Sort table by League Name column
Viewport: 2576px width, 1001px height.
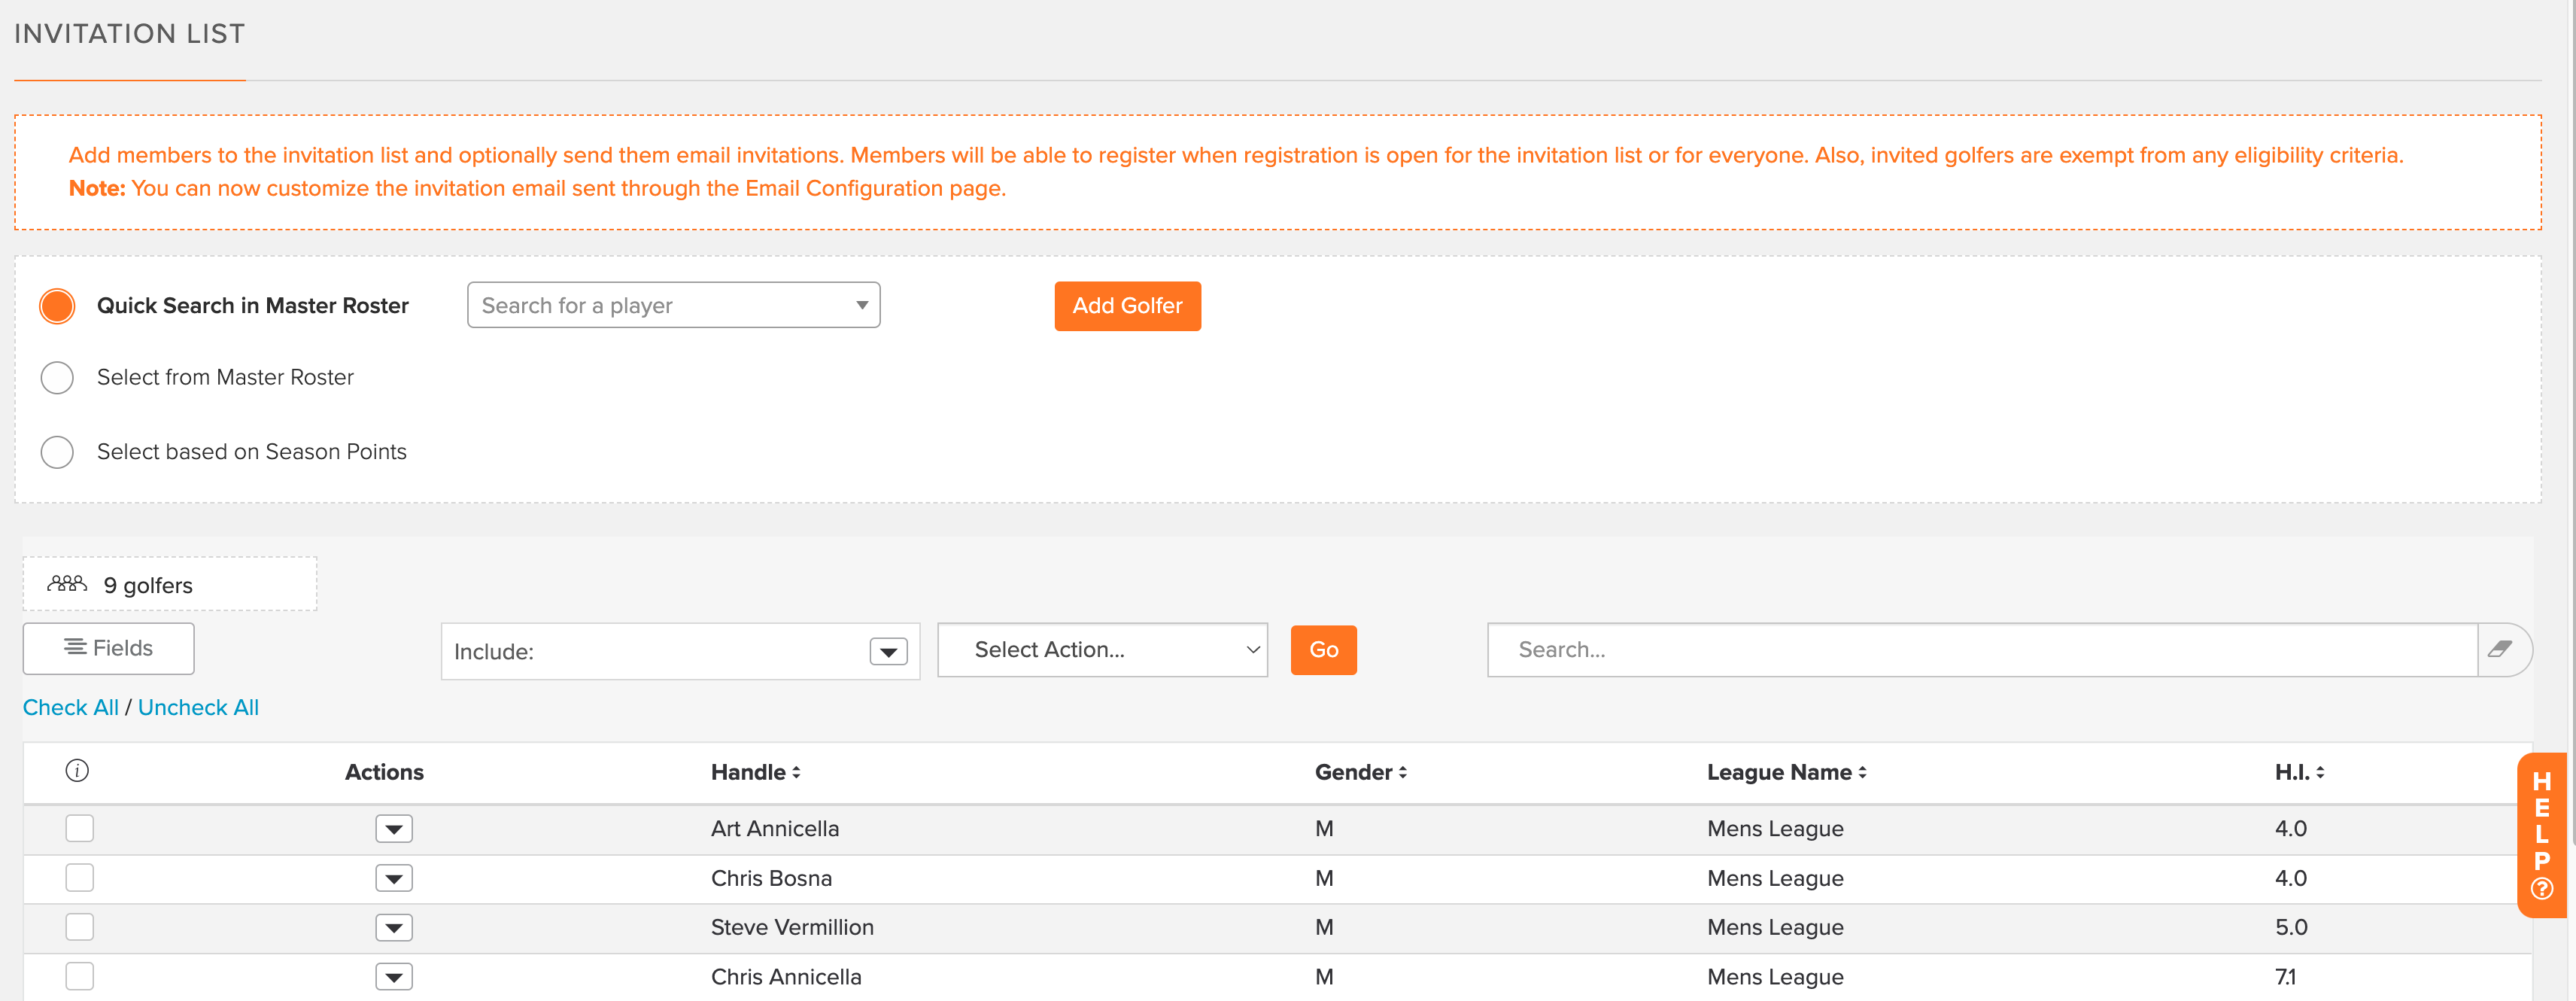pos(1786,772)
